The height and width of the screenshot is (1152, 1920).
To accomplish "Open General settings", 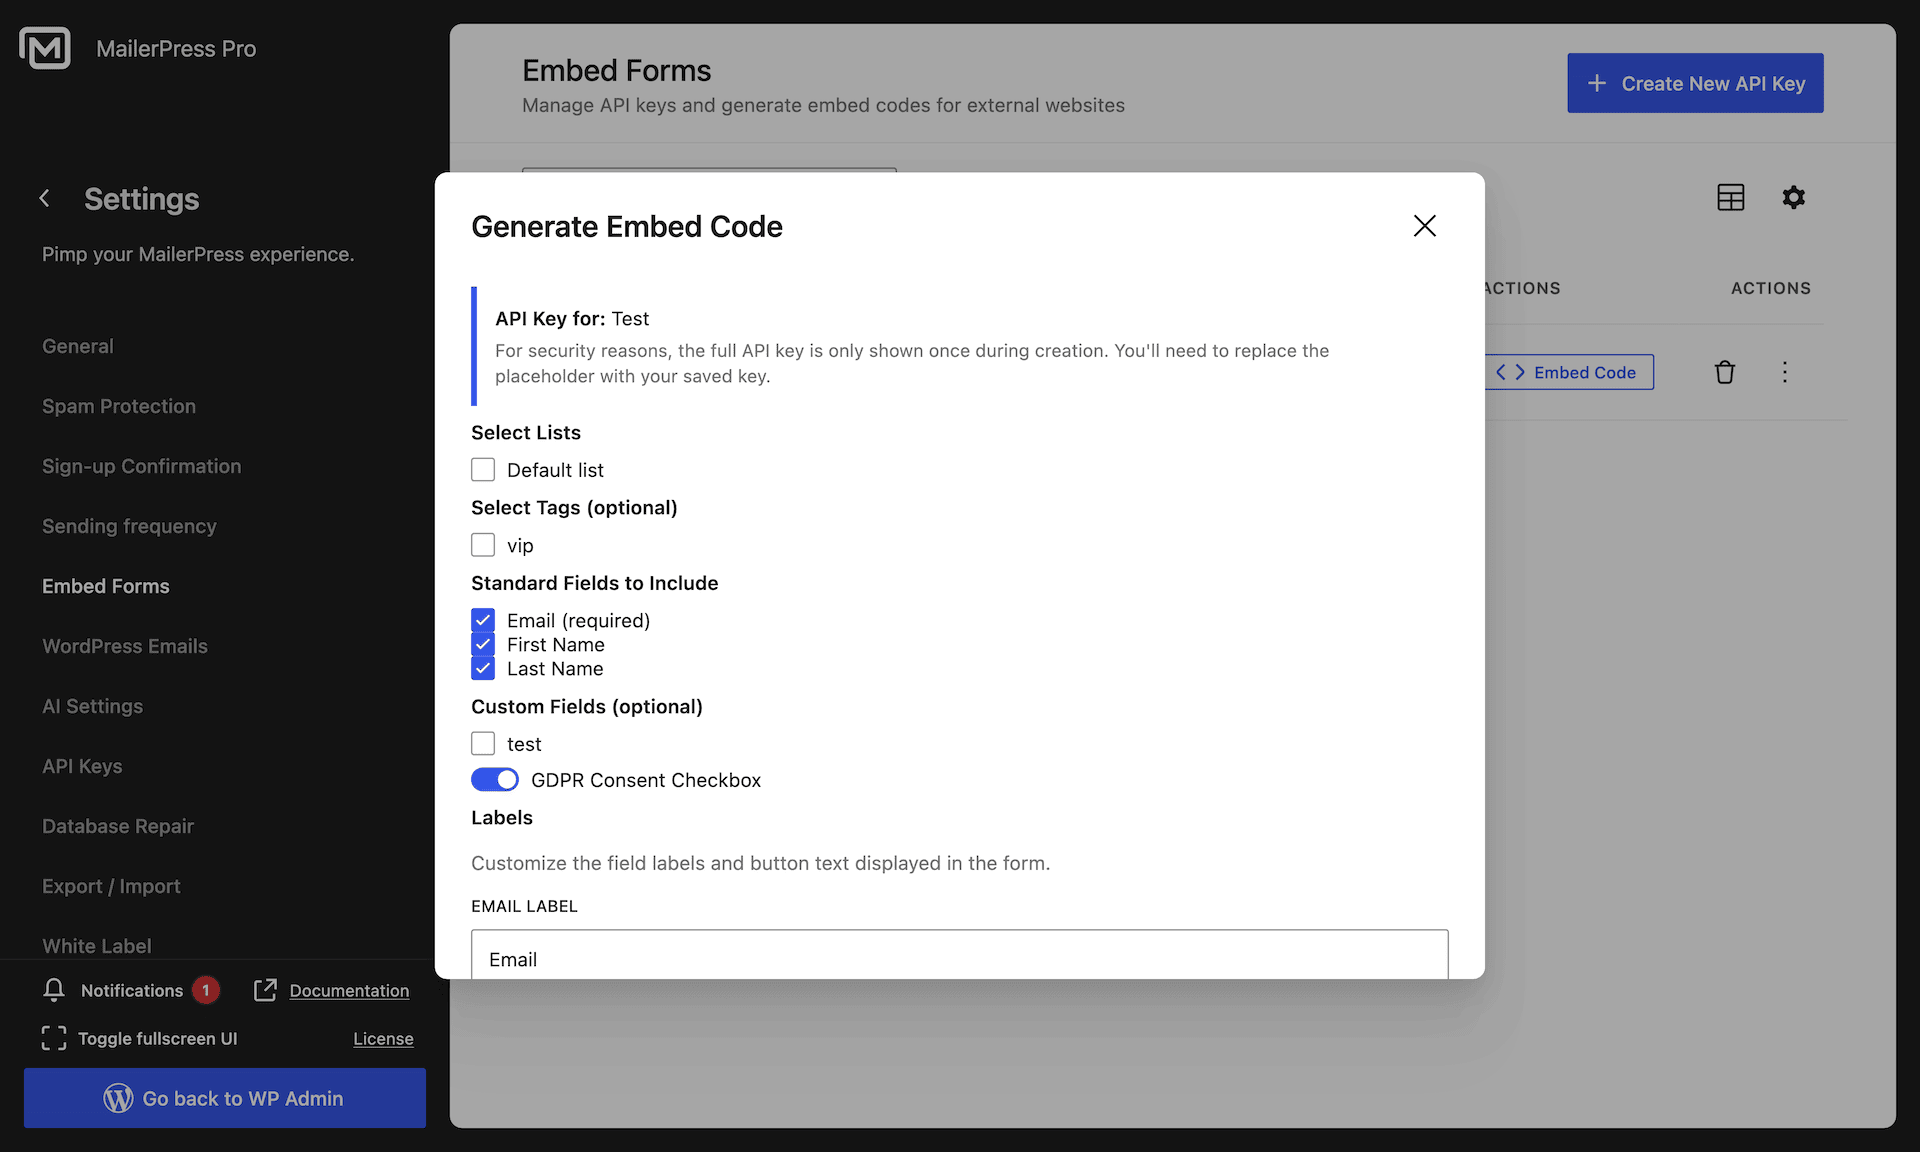I will pyautogui.click(x=78, y=346).
